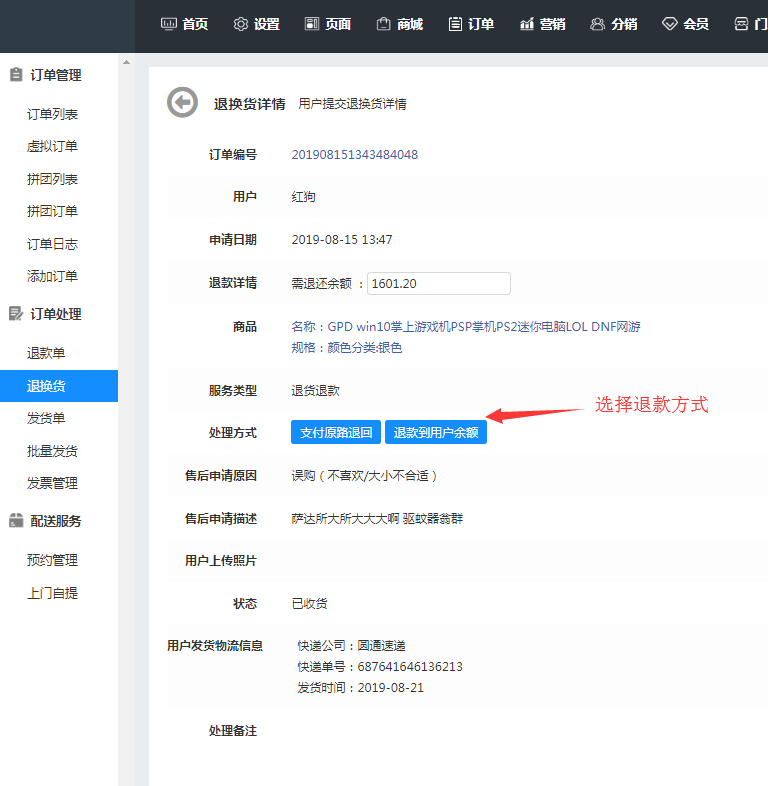The width and height of the screenshot is (768, 786).
Task: Click the marketing bar chart icon
Action: (526, 24)
